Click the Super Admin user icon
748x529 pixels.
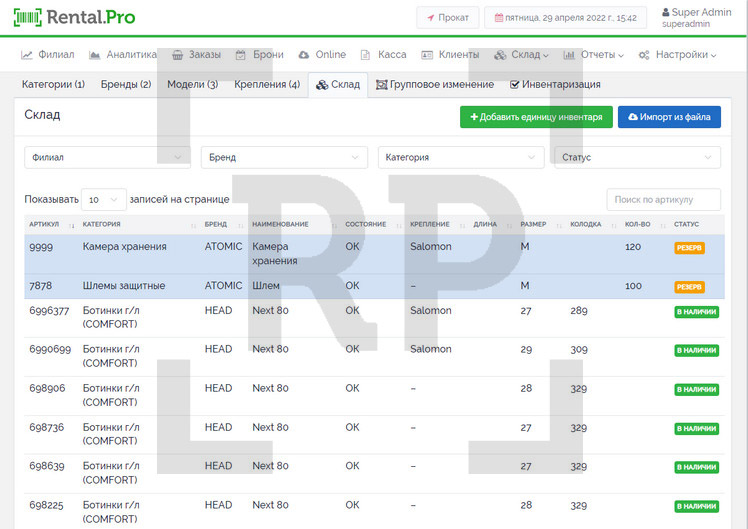[x=668, y=12]
